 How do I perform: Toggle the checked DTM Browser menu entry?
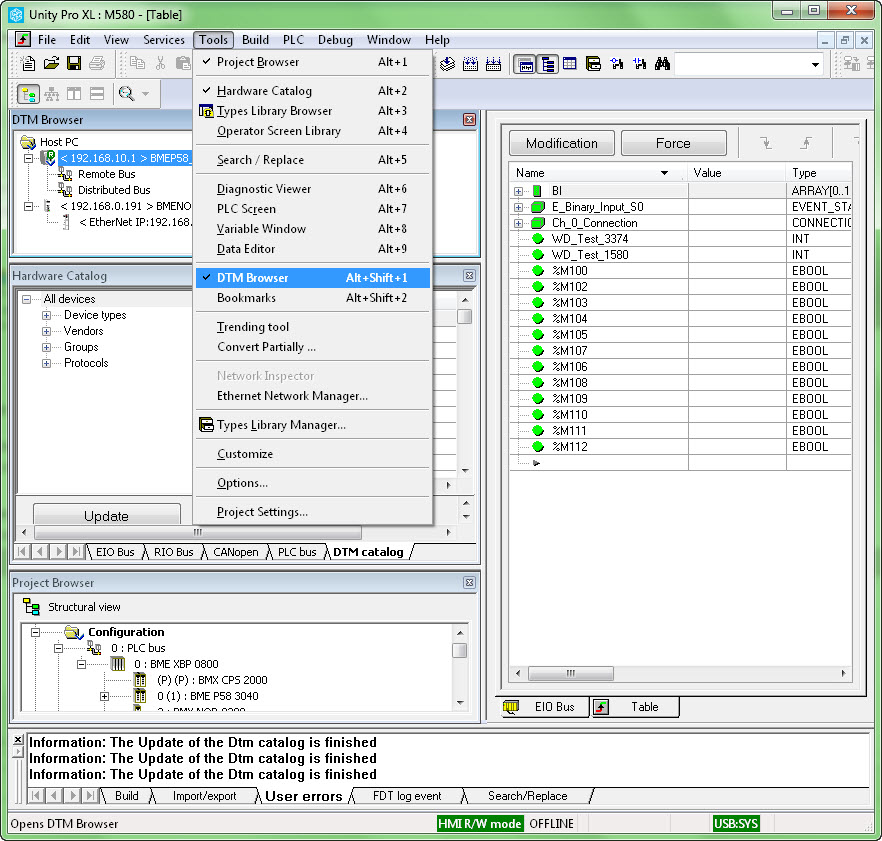click(313, 278)
